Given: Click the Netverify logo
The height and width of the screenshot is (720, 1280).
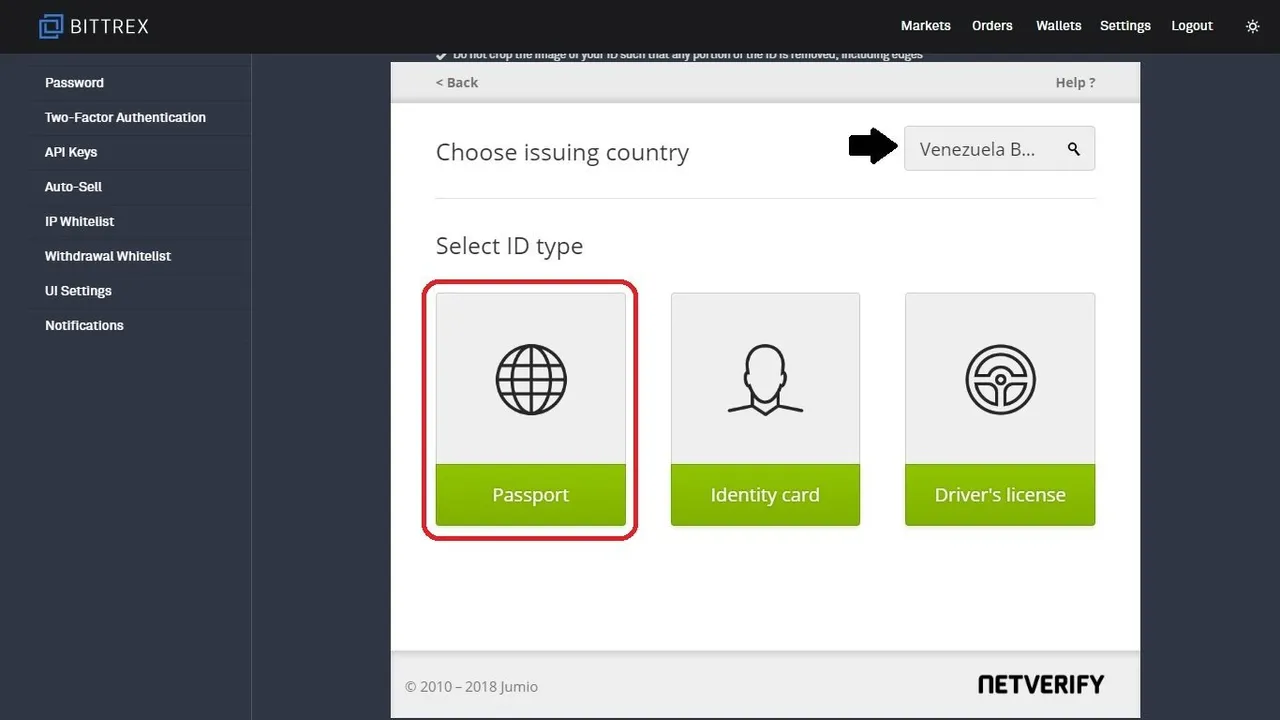Looking at the screenshot, I should click(x=1041, y=685).
